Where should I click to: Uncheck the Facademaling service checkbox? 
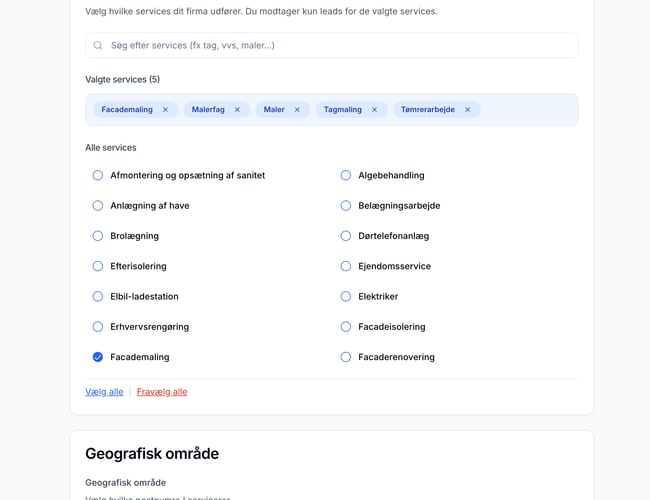coord(98,357)
